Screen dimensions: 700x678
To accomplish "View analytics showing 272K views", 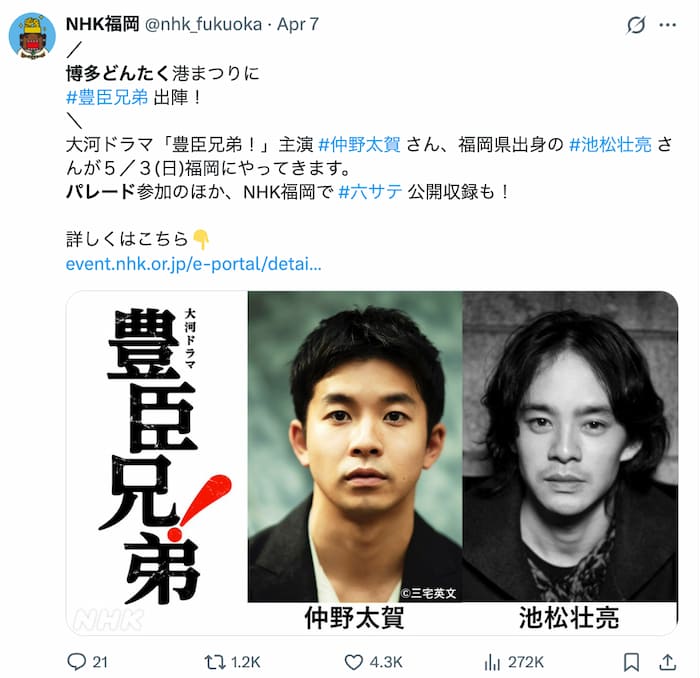I will click(514, 661).
